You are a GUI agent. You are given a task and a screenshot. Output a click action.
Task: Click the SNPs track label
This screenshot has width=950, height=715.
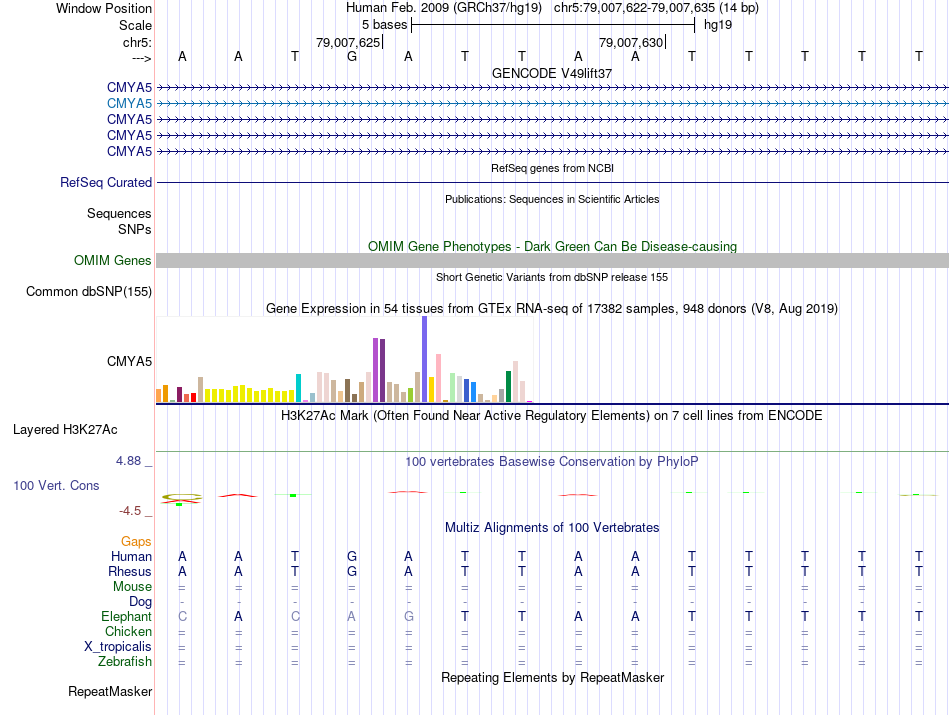tap(135, 230)
